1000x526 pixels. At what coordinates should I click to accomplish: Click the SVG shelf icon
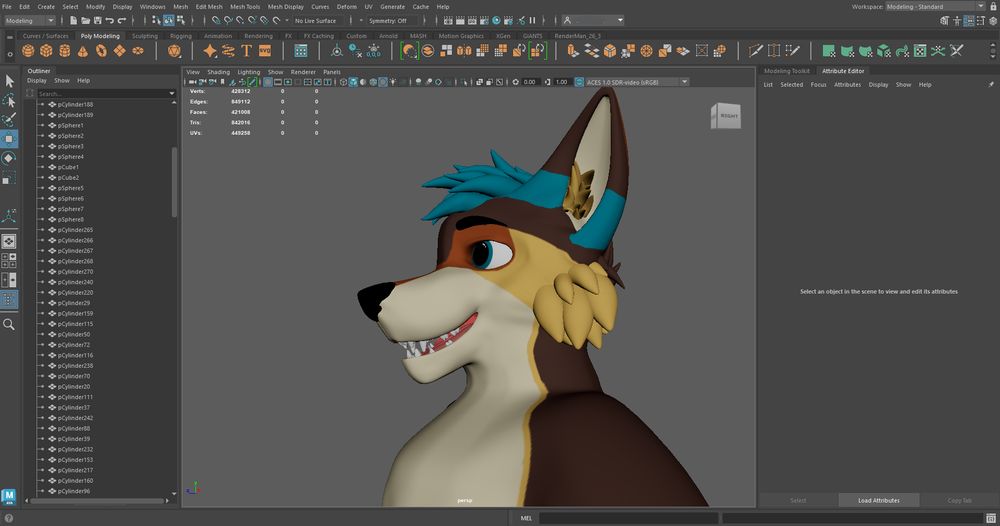265,50
